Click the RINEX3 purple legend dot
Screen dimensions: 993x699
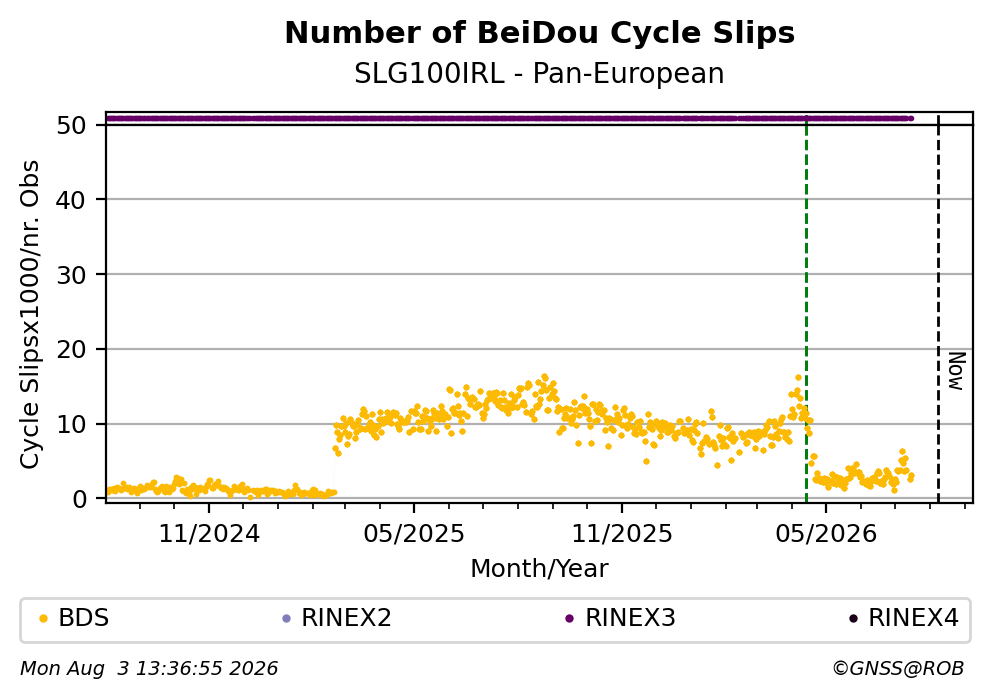tap(569, 619)
